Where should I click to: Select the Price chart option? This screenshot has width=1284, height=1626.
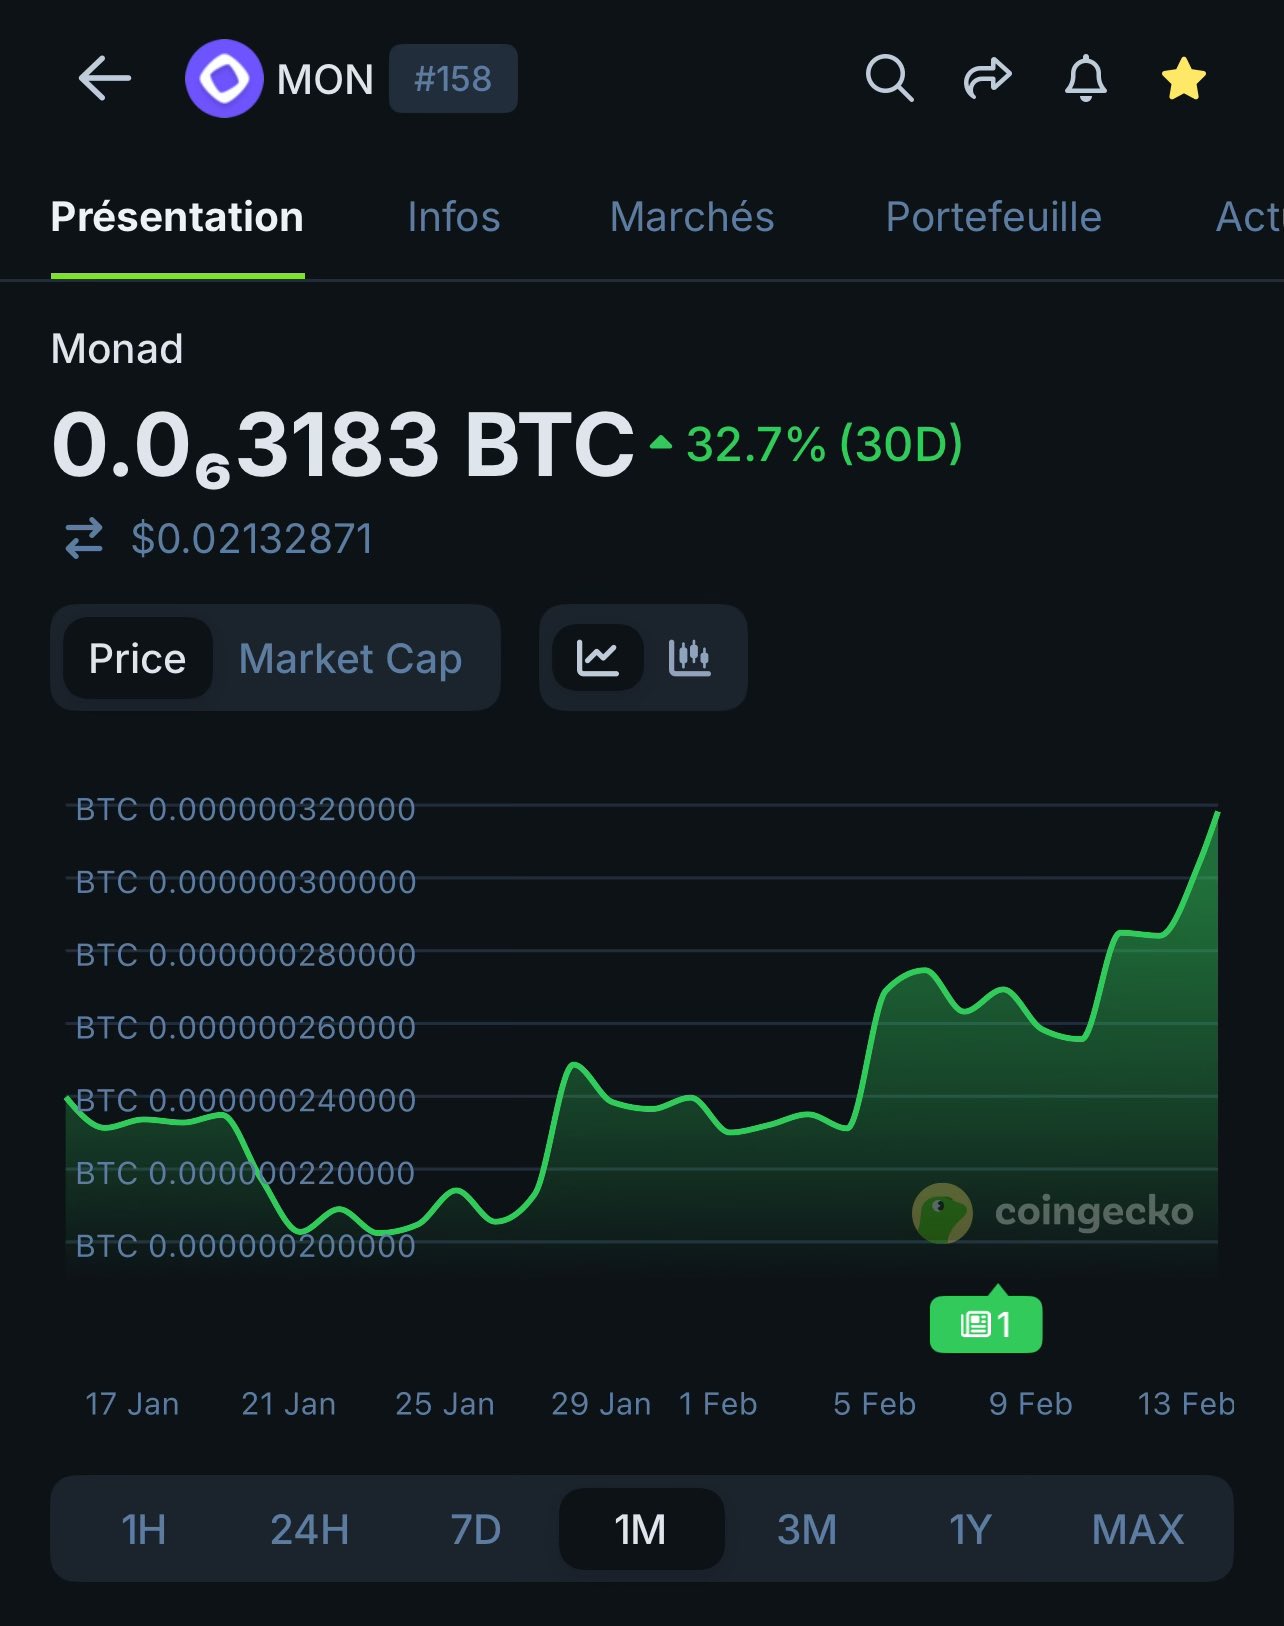pos(138,659)
